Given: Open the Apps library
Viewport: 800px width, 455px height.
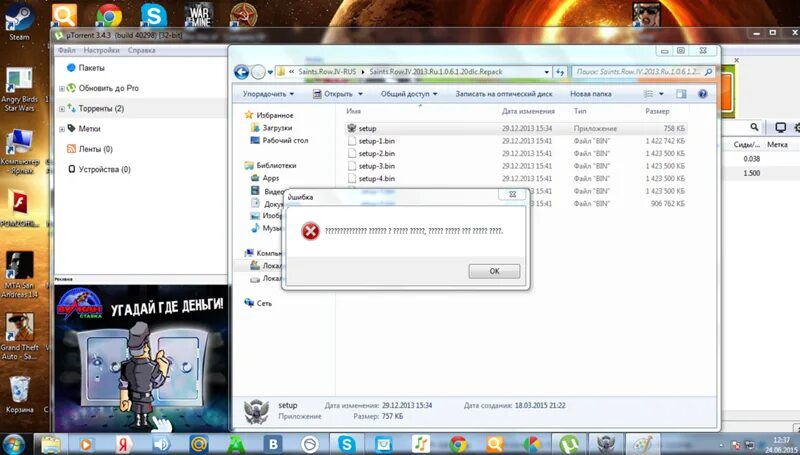Looking at the screenshot, I should pos(270,178).
